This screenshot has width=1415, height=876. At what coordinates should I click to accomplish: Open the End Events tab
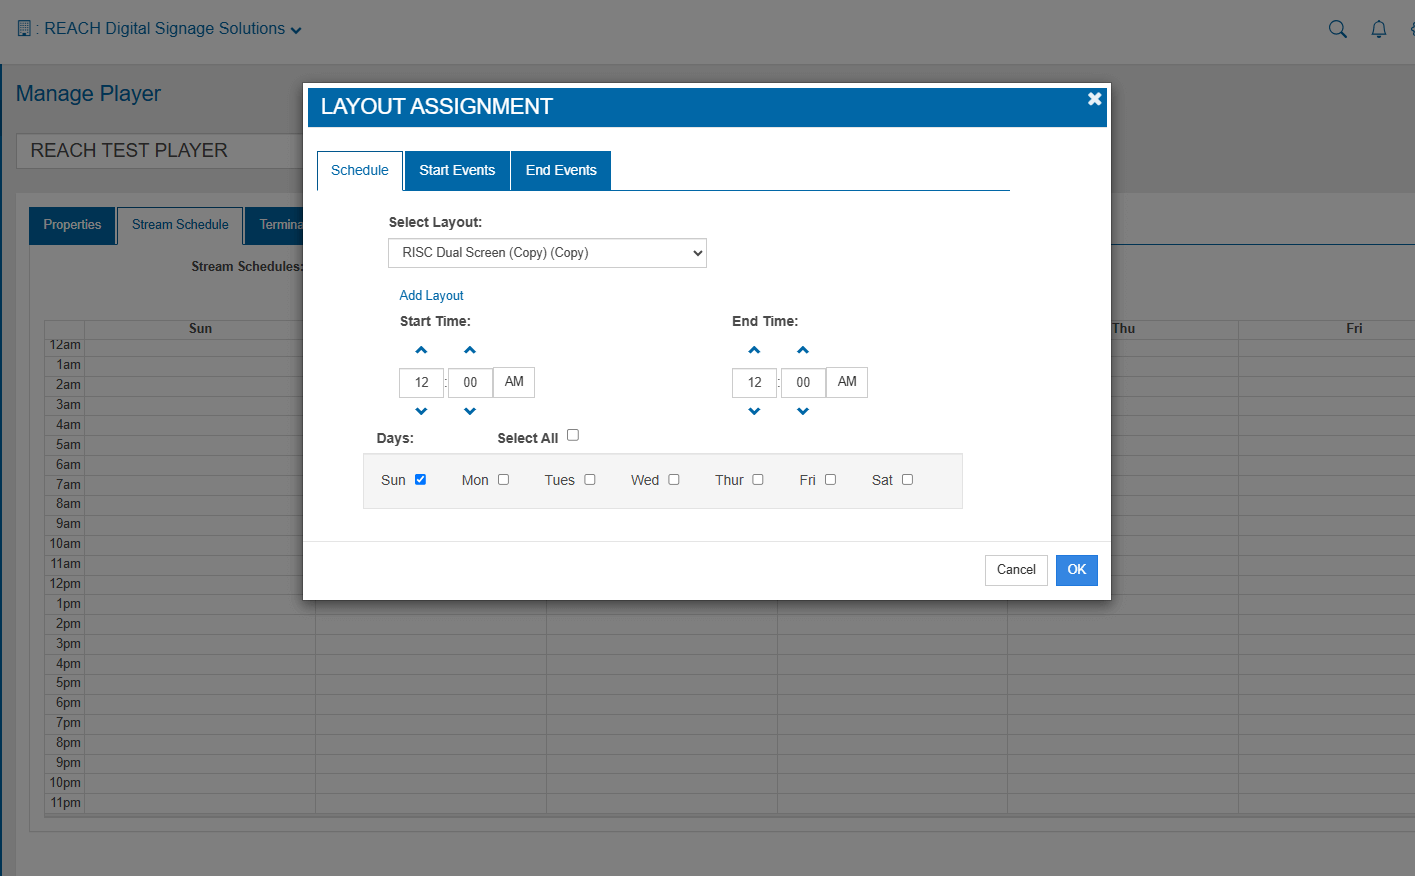click(x=560, y=170)
